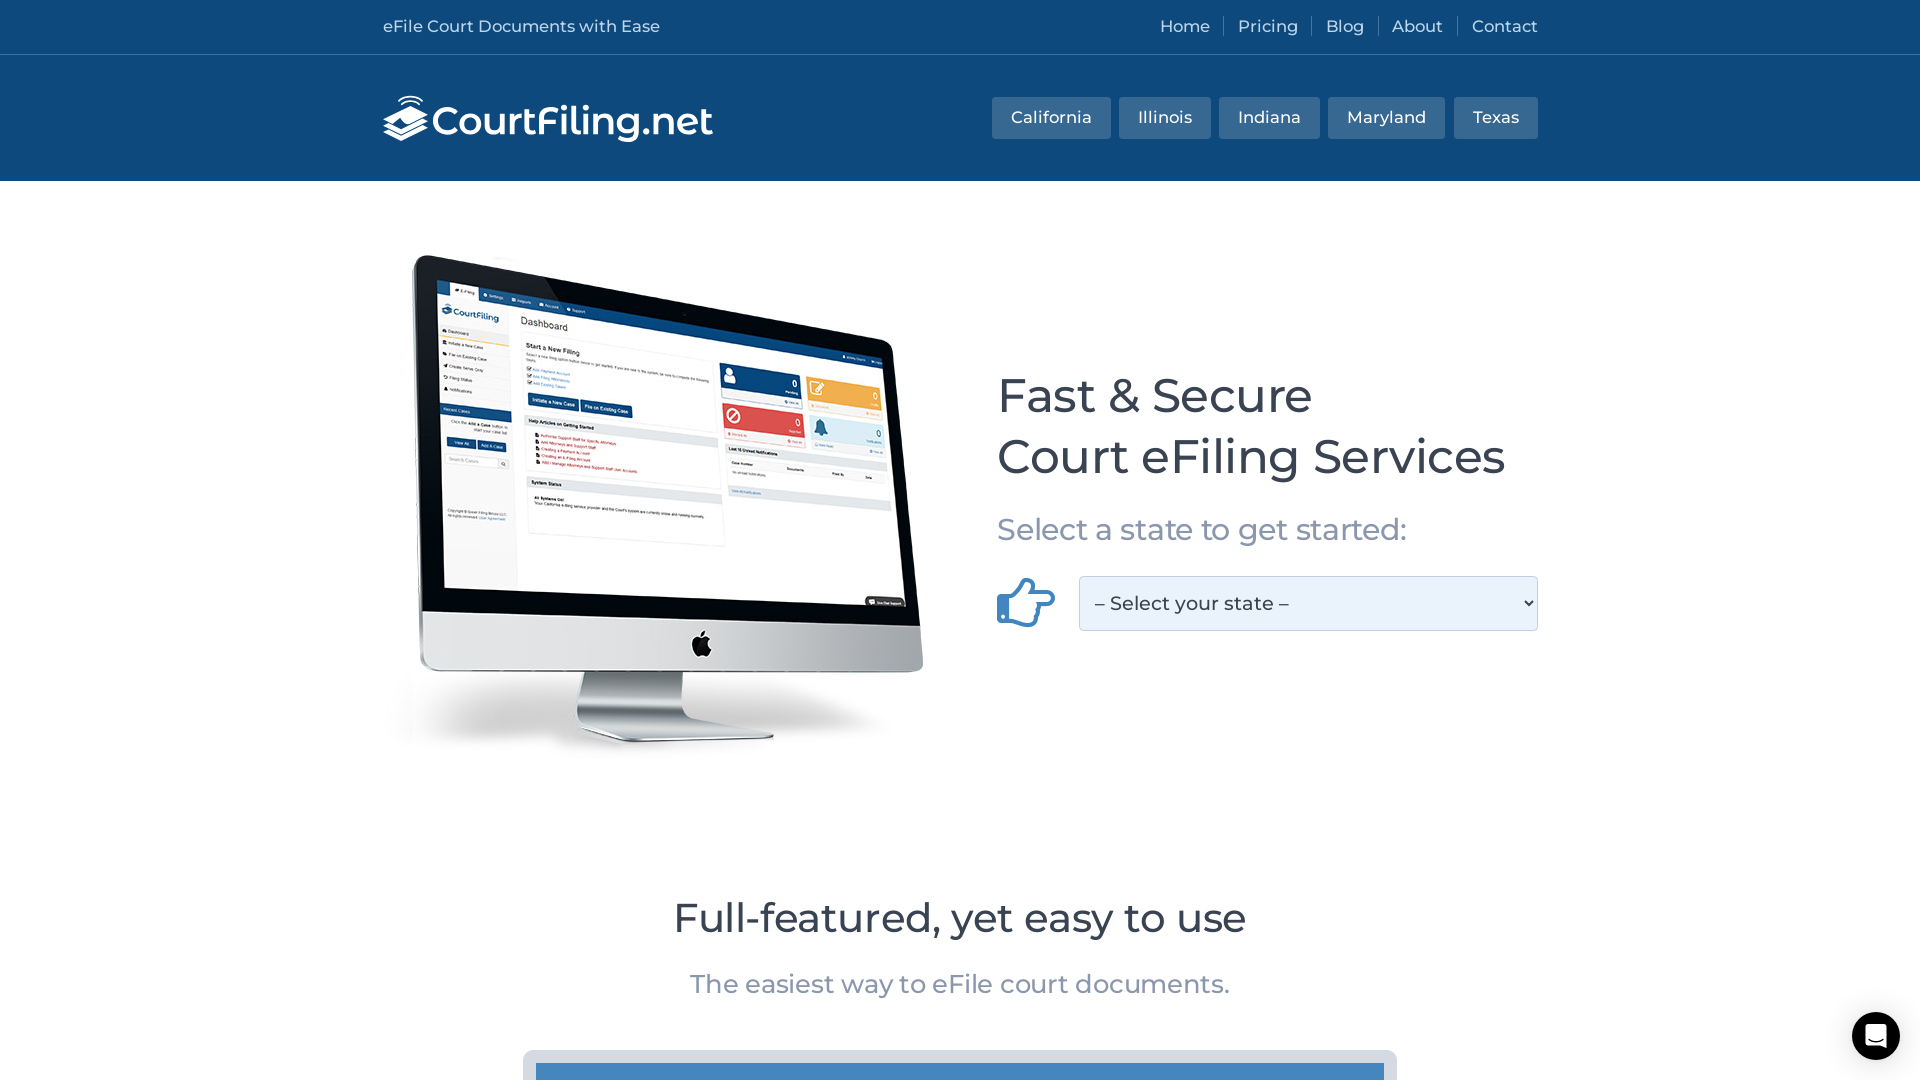
Task: Open the Pricing menu item
Action: coord(1267,26)
